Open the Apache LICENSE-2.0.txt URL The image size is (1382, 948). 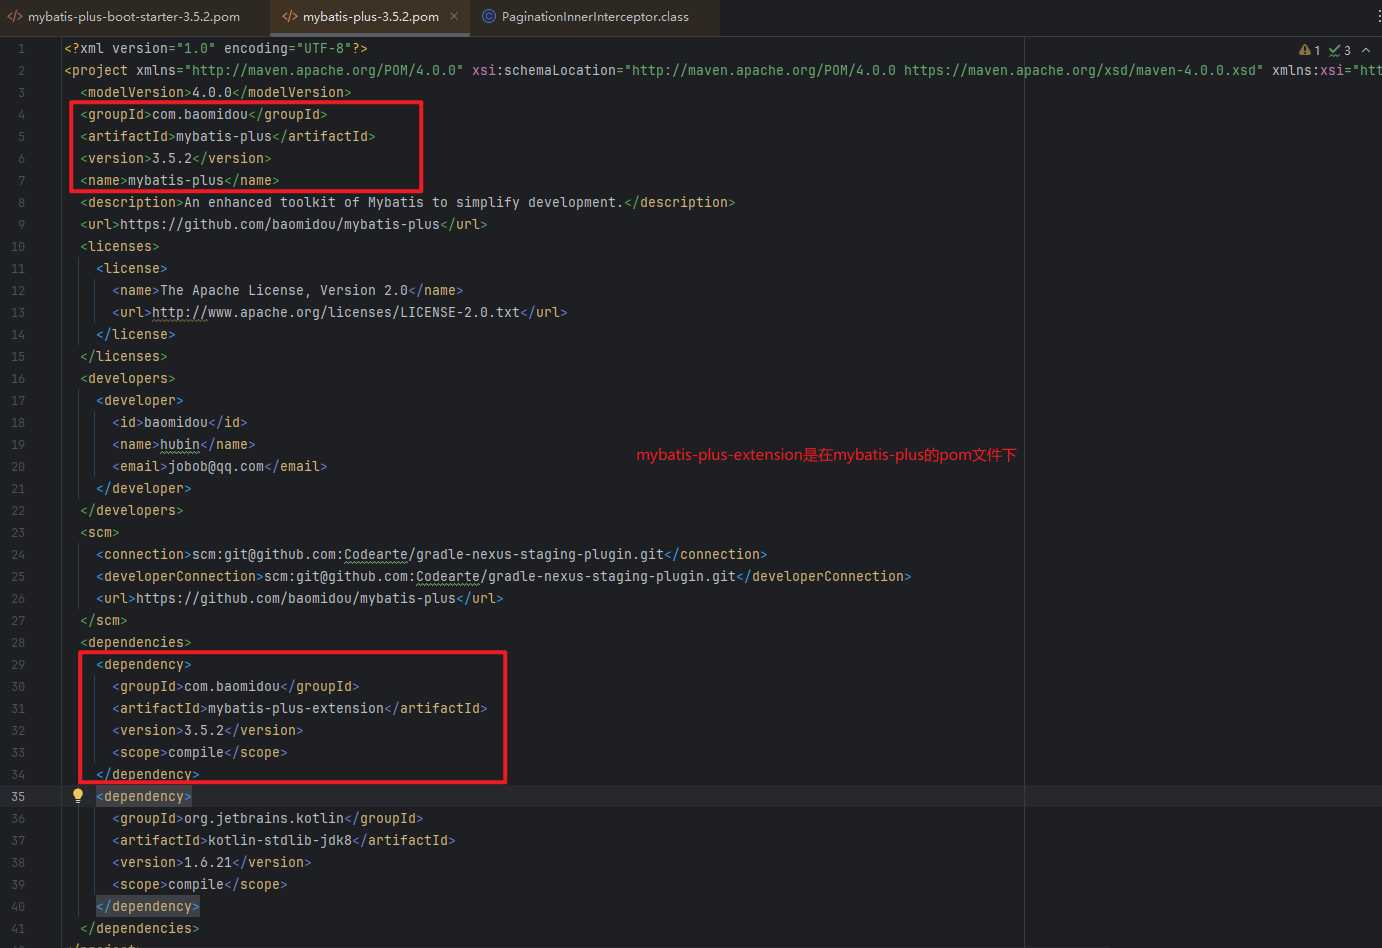[335, 312]
